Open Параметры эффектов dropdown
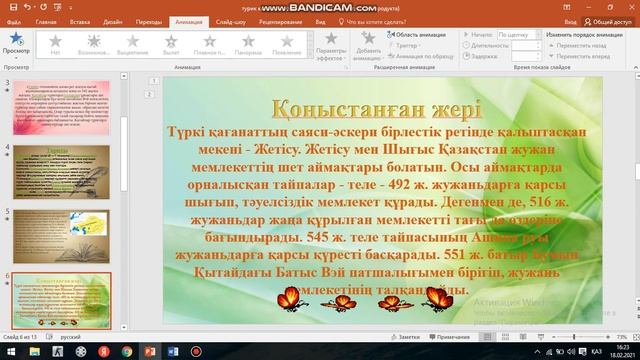Screen dimensions: 640x360 [x=331, y=47]
